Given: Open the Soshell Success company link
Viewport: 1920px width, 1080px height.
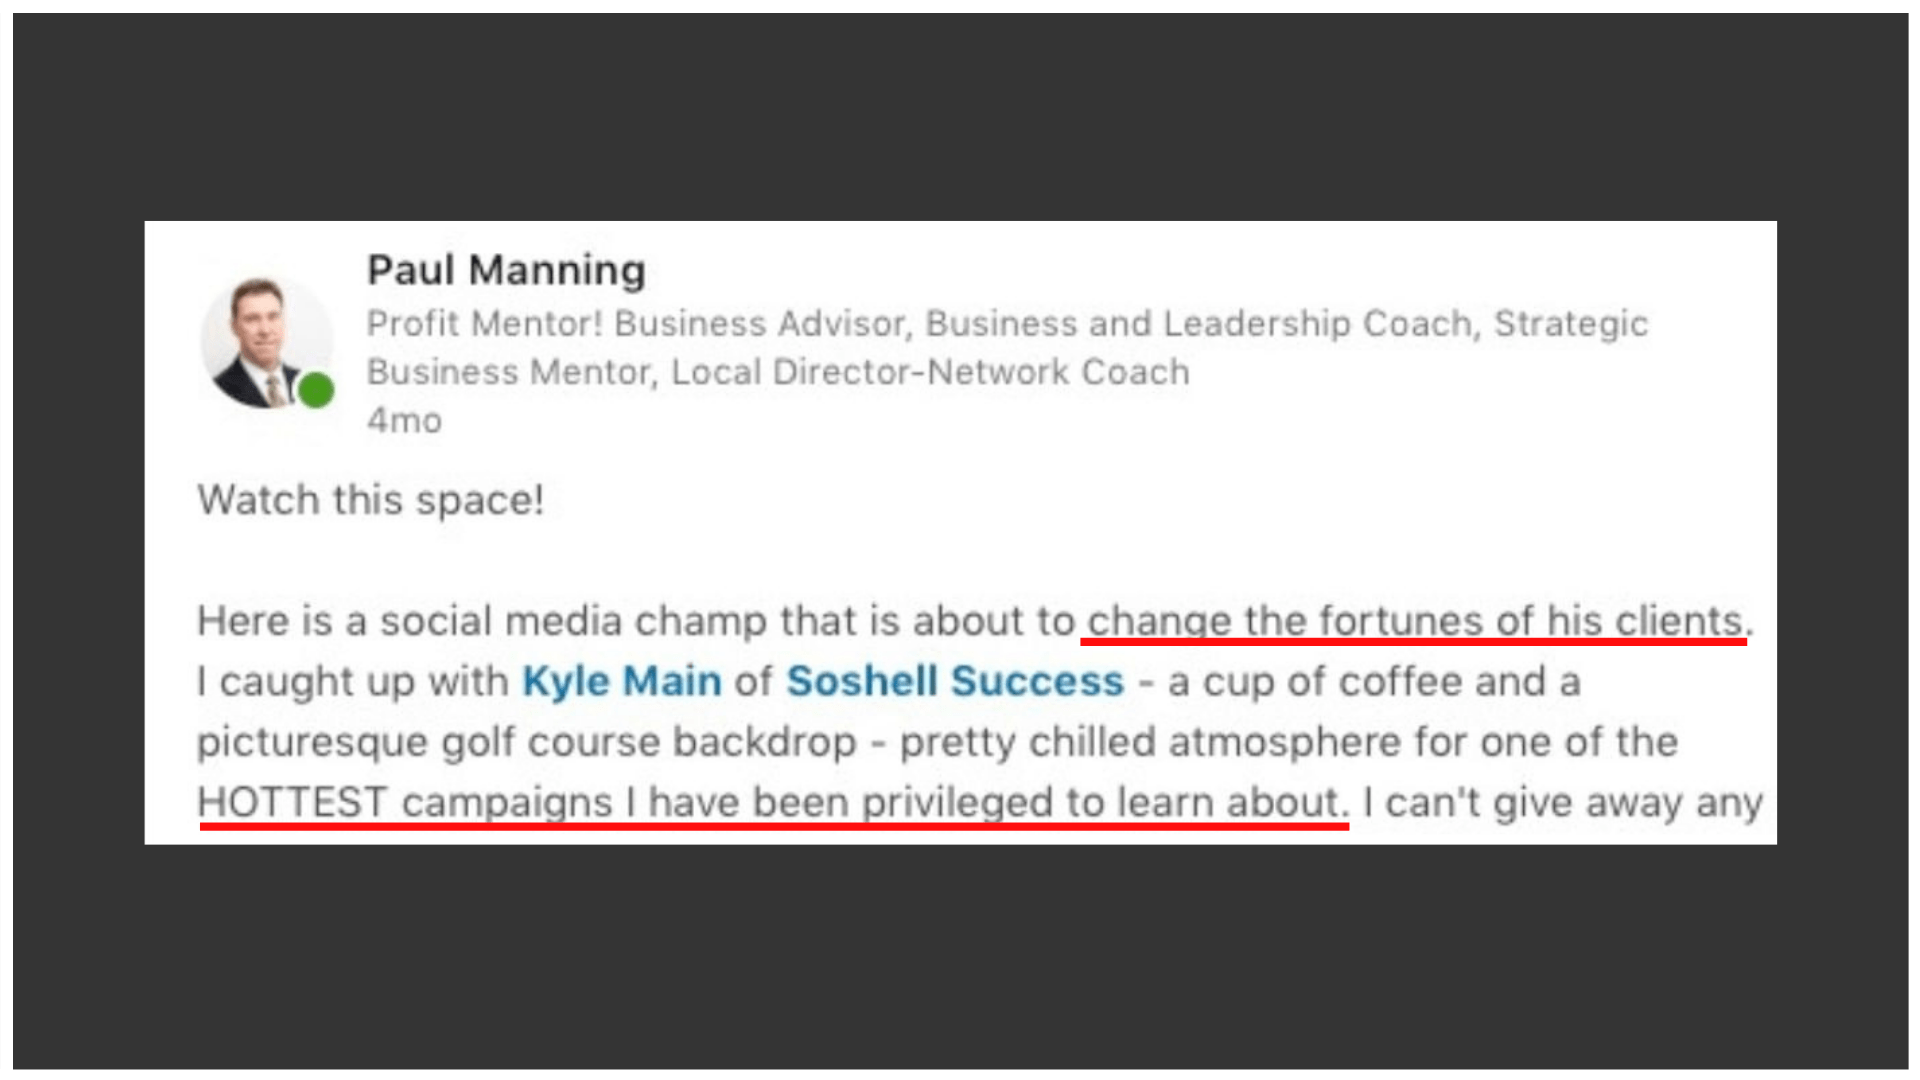Looking at the screenshot, I should (955, 682).
